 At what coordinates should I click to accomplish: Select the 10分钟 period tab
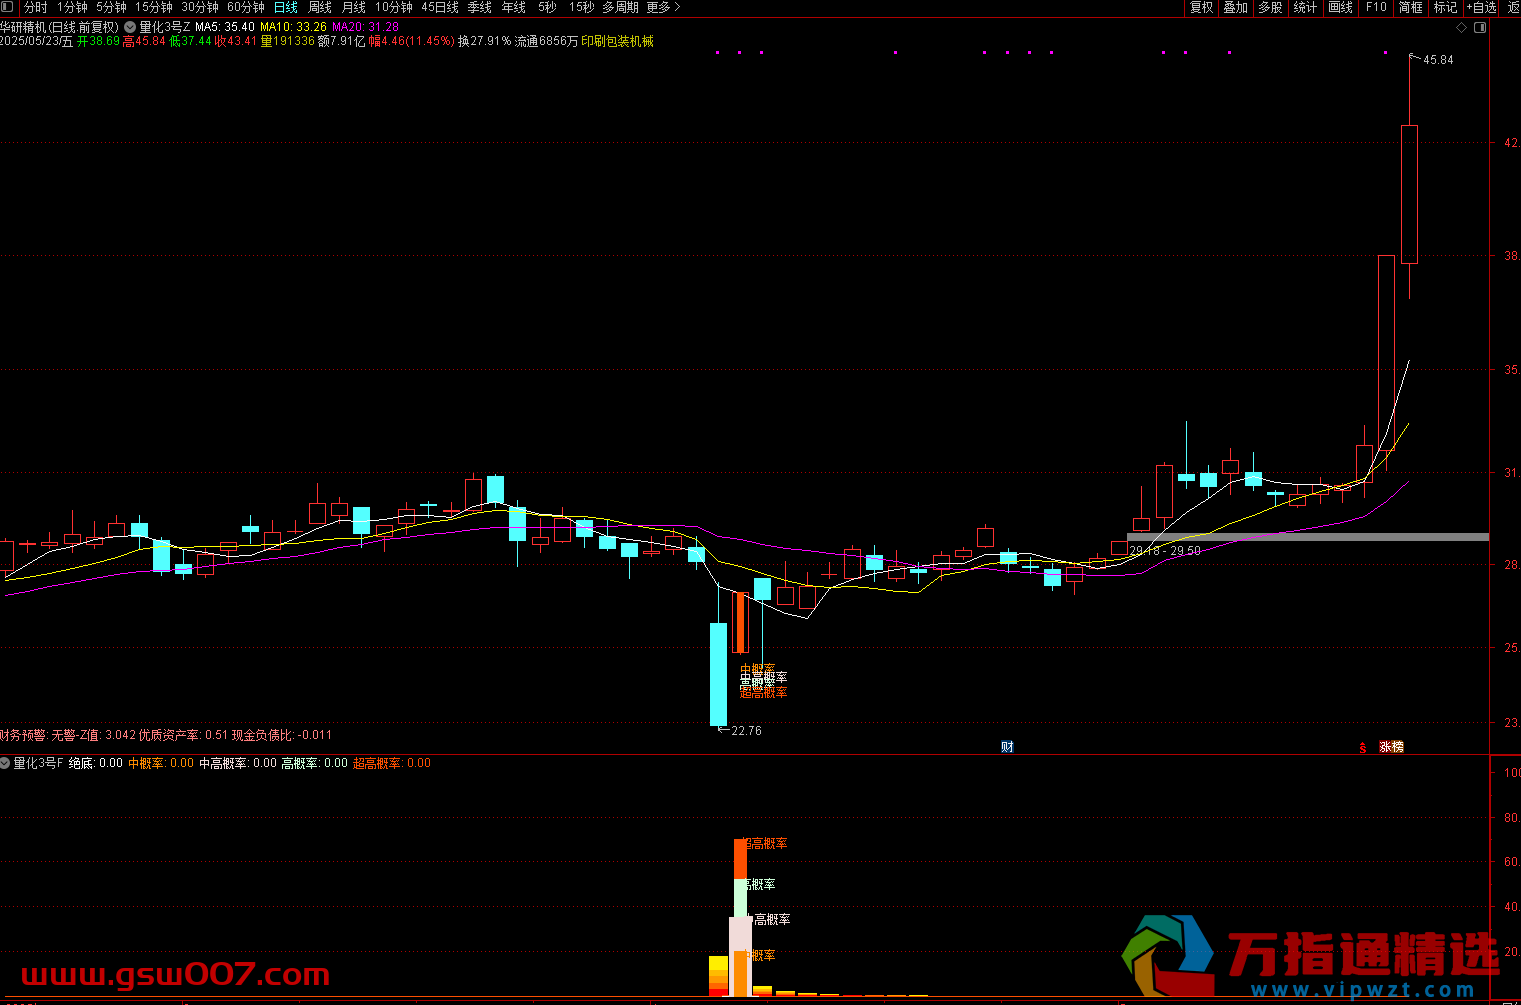tap(394, 7)
